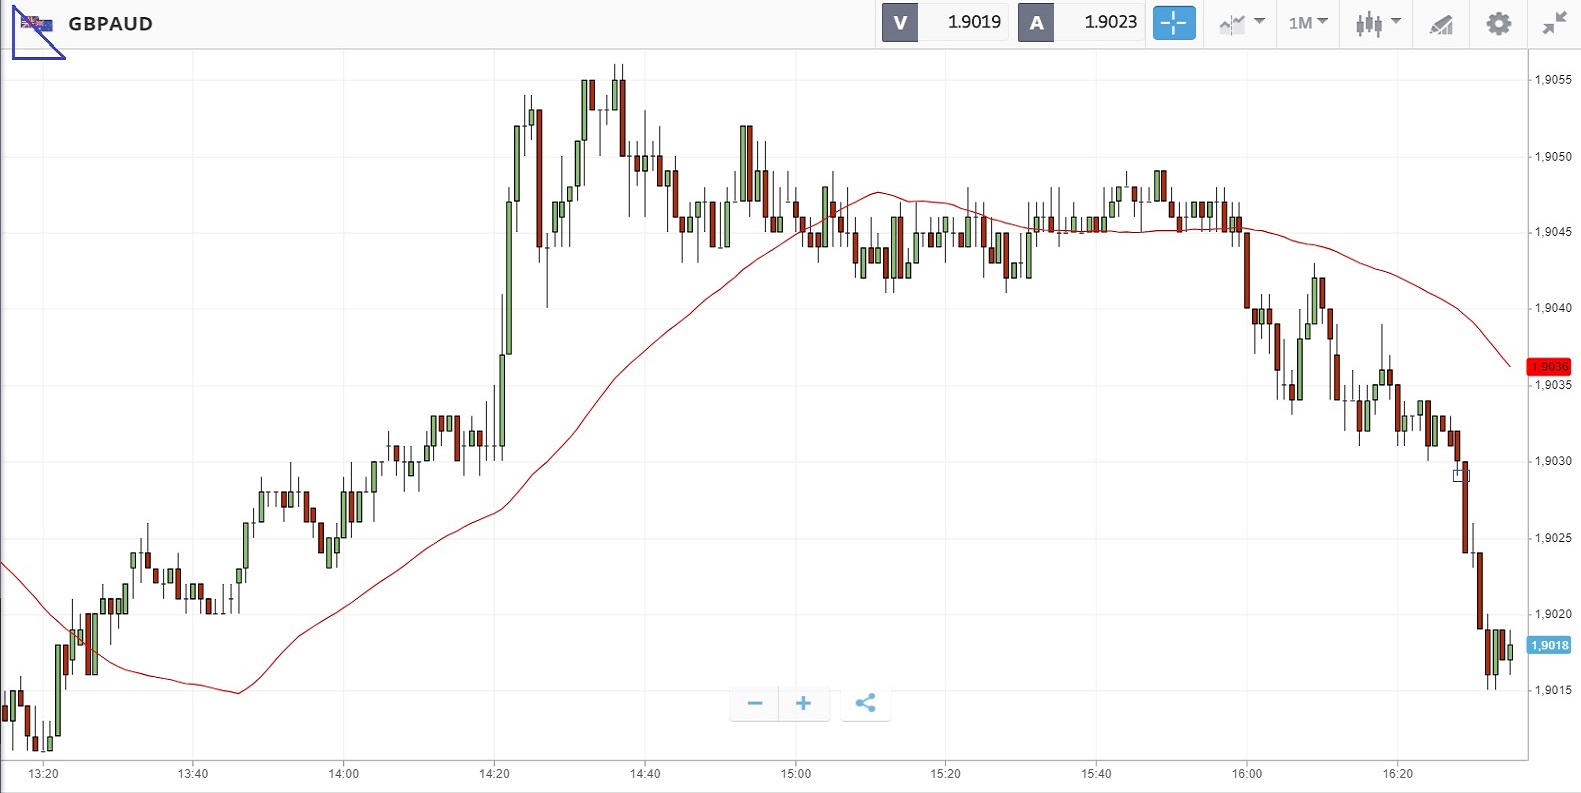Collapse chart with the shrink arrows icon
This screenshot has width=1581, height=793.
[x=1554, y=23]
